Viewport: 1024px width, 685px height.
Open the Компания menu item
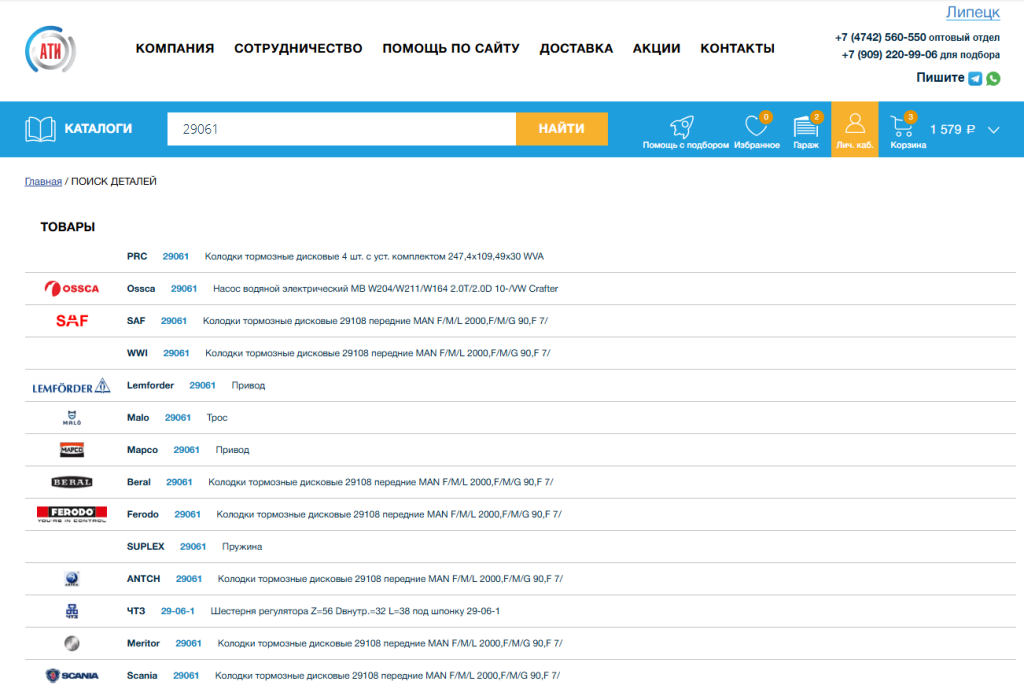(175, 48)
